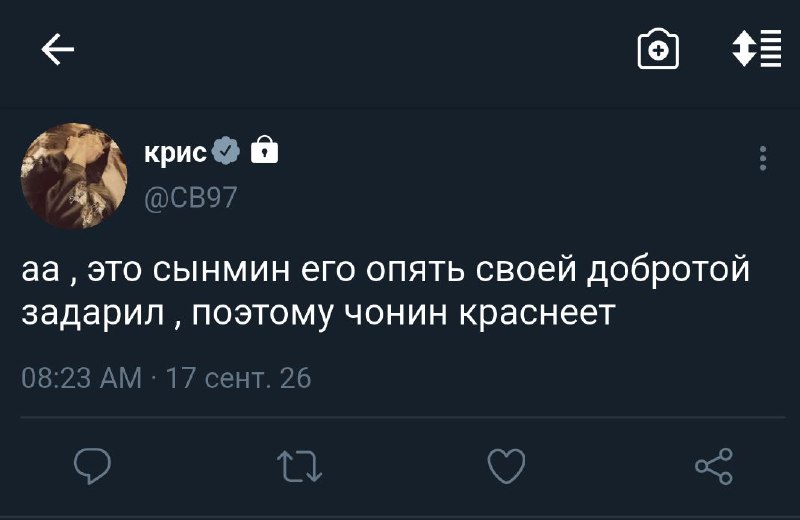
Task: Share the tweet via share icon
Action: click(x=714, y=466)
